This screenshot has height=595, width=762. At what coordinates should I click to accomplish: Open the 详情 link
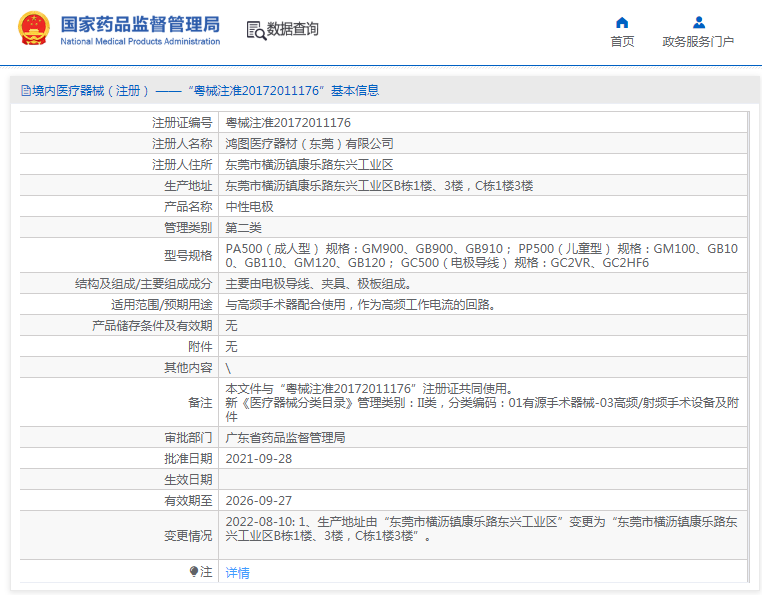[x=238, y=573]
